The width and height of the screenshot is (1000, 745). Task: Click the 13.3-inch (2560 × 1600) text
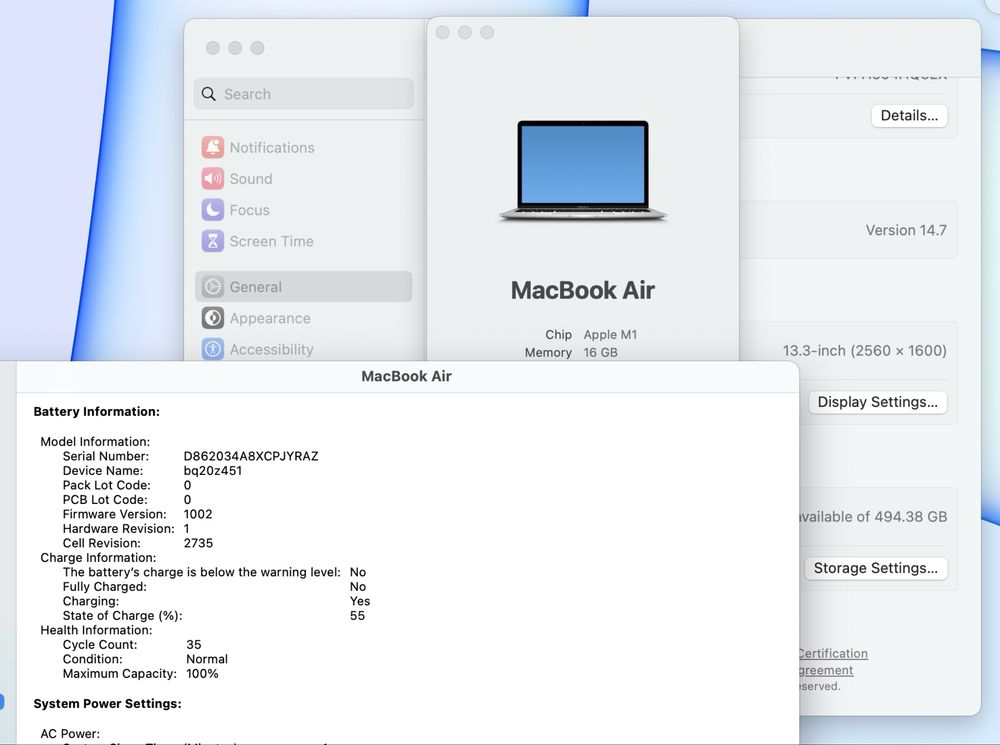[x=865, y=350]
